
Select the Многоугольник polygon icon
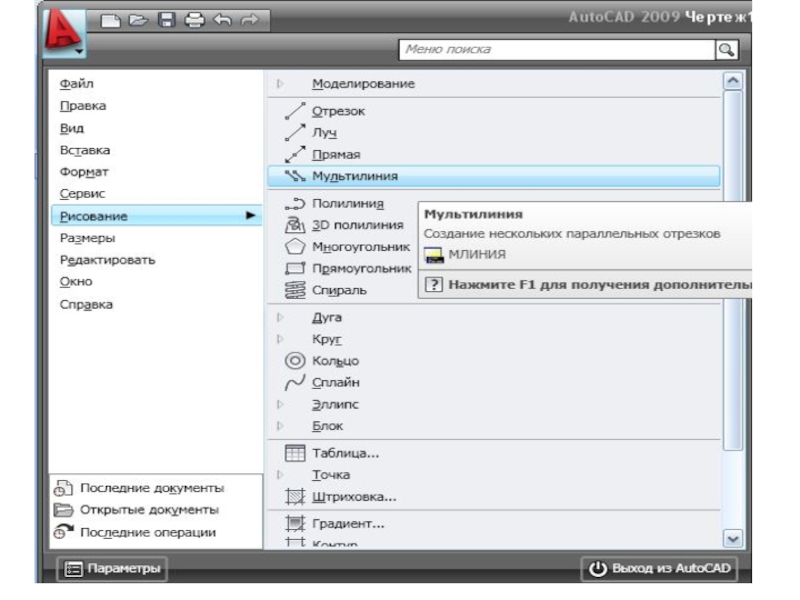point(295,247)
